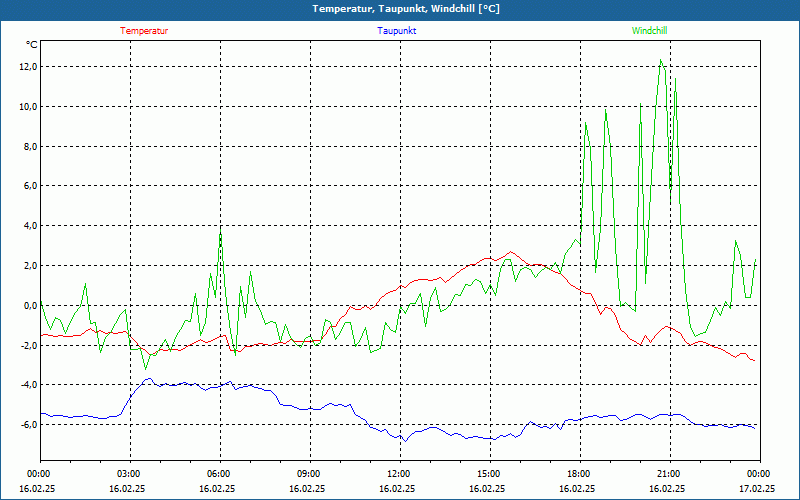
Task: Click the -4,0 y-axis value label
Action: [x=28, y=385]
